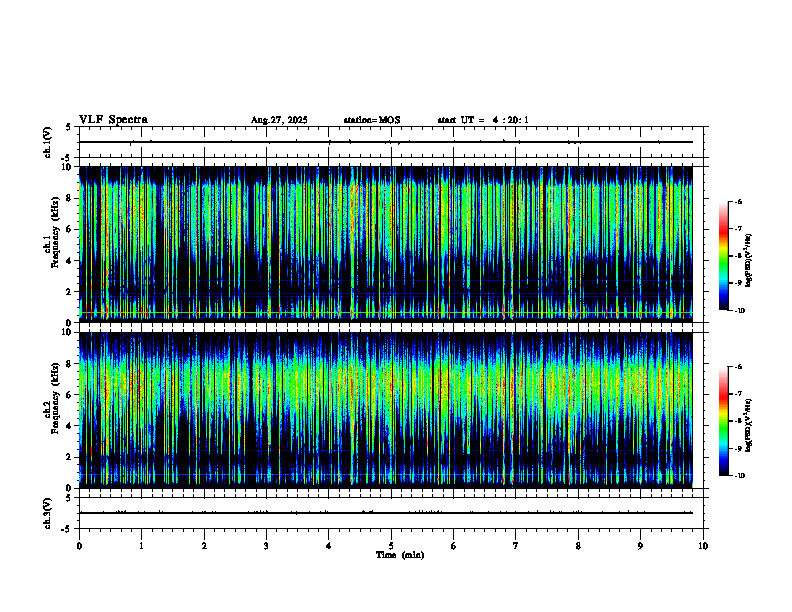This screenshot has height=612, width=792.
Task: Click the ch.1 voltage waveform trace panel
Action: pos(393,142)
